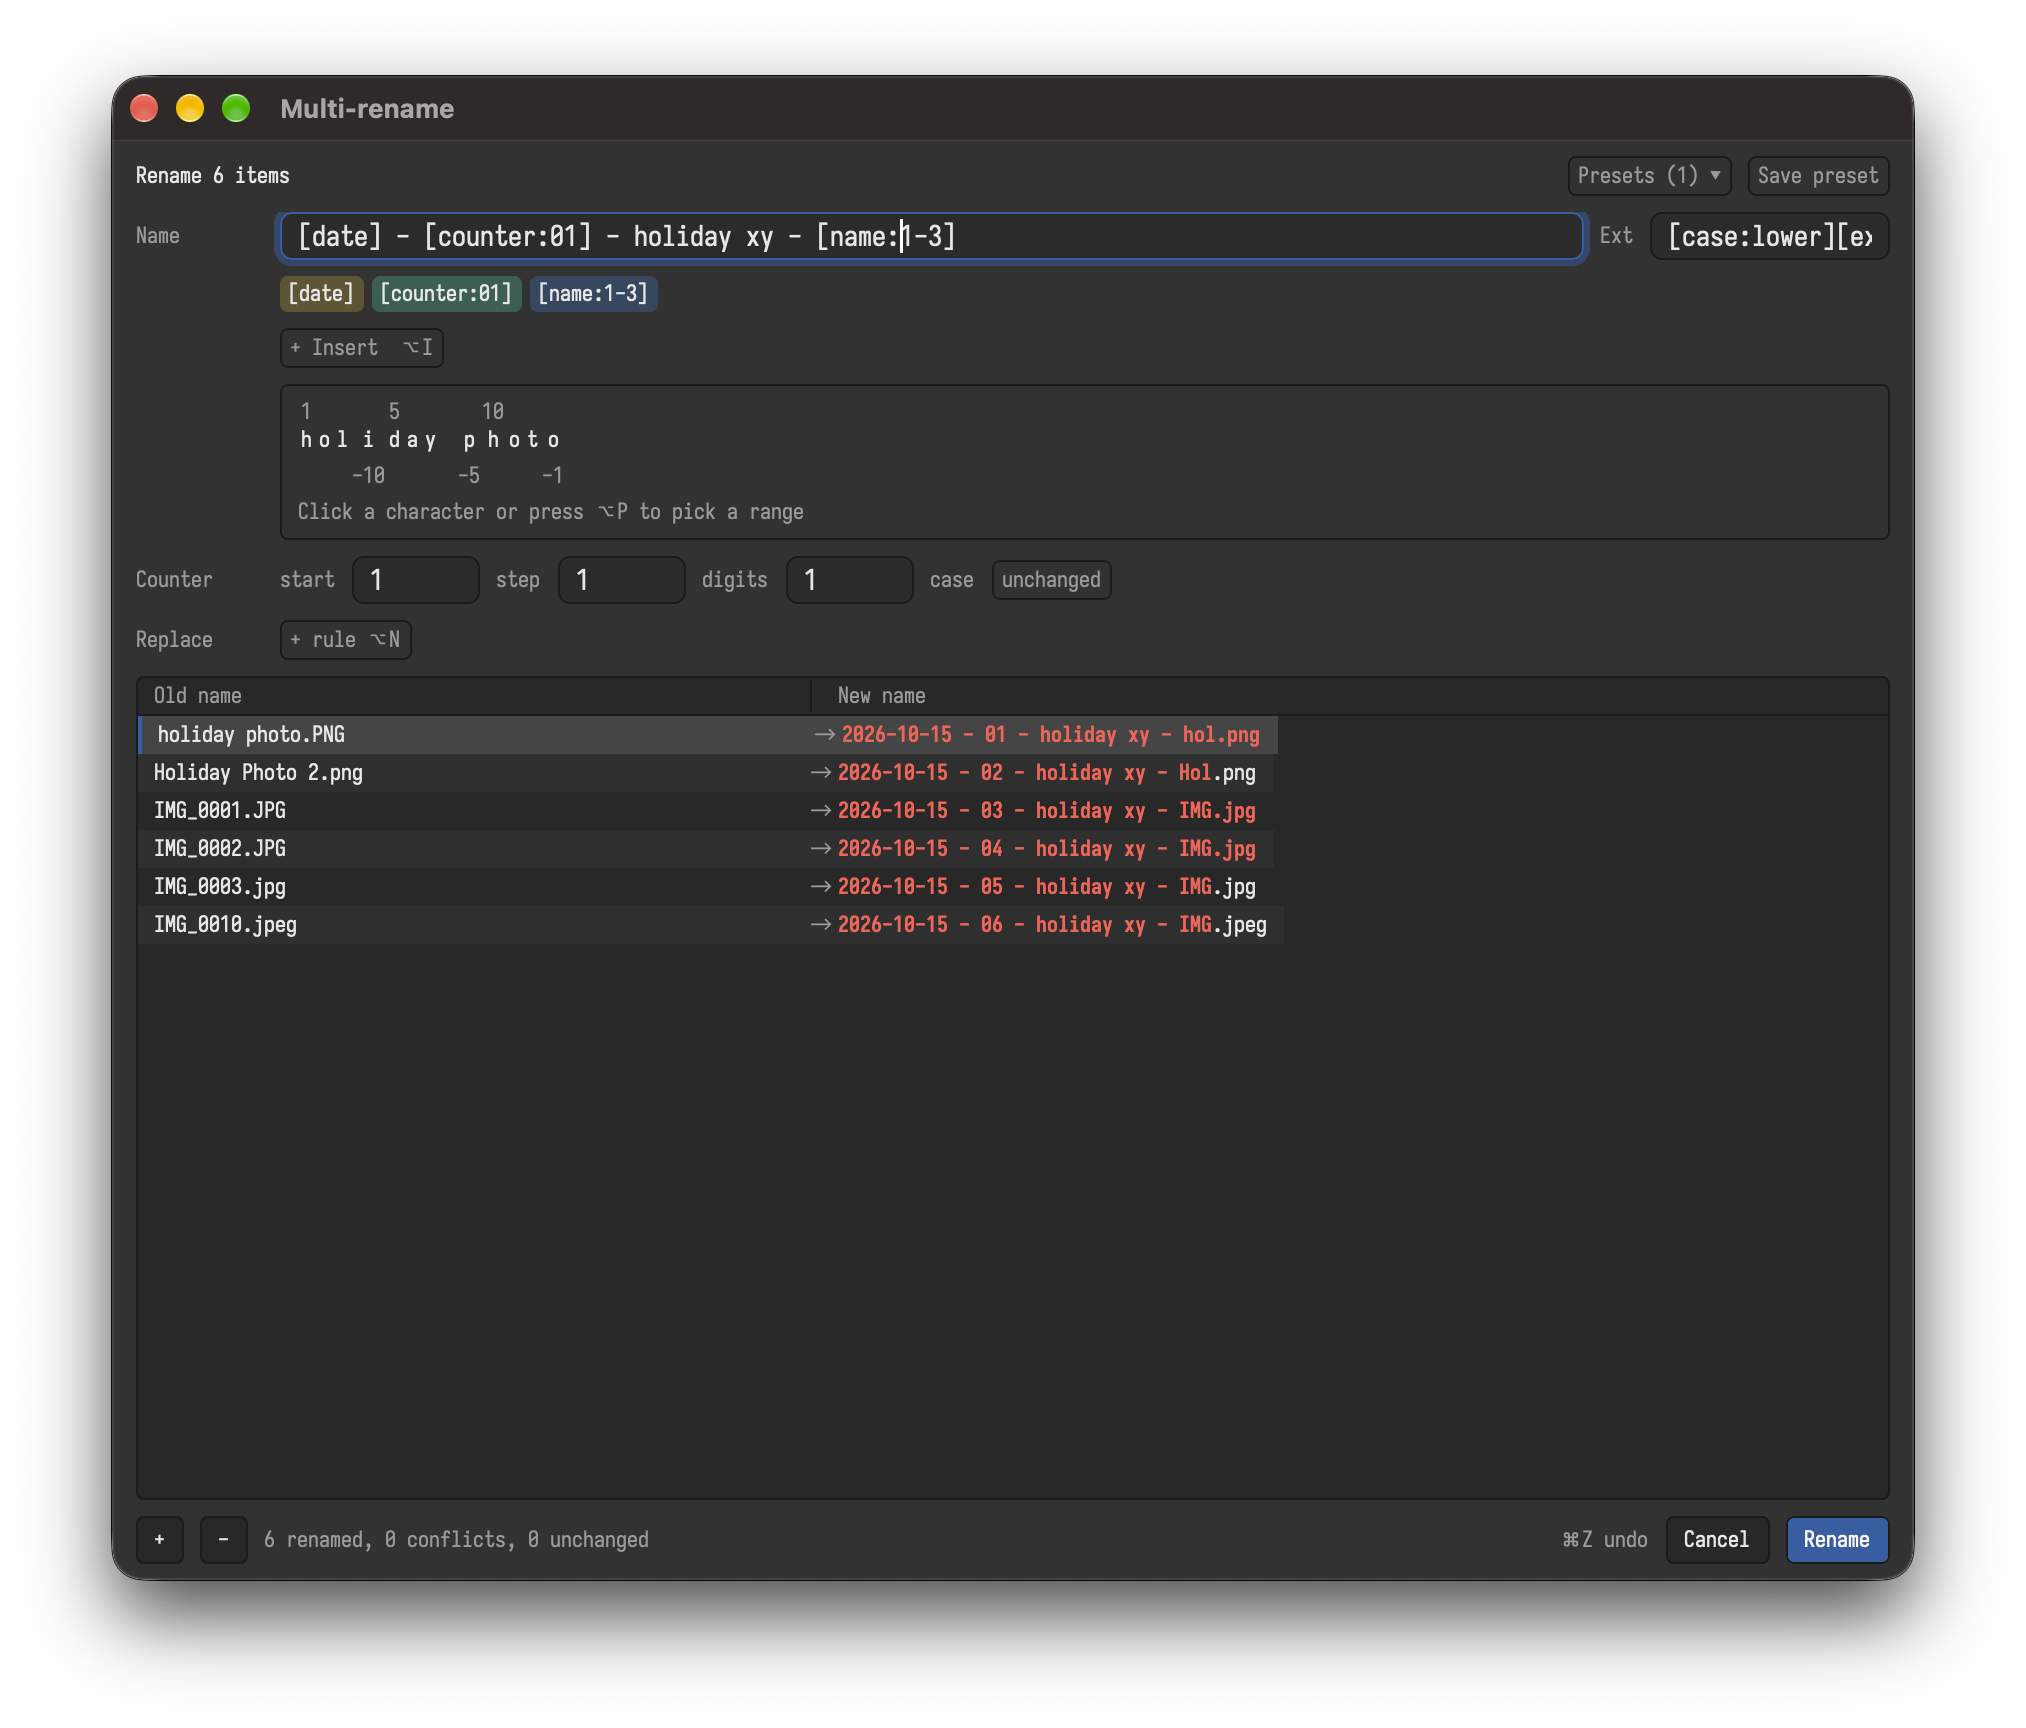
Task: Open the Presets (1) dropdown
Action: 1648,176
